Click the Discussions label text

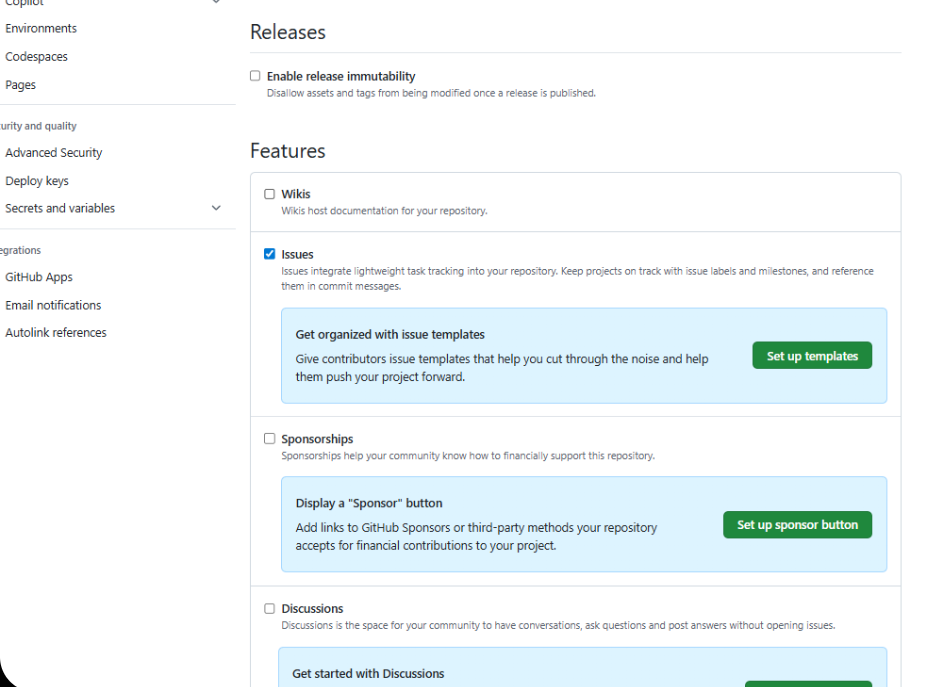312,608
